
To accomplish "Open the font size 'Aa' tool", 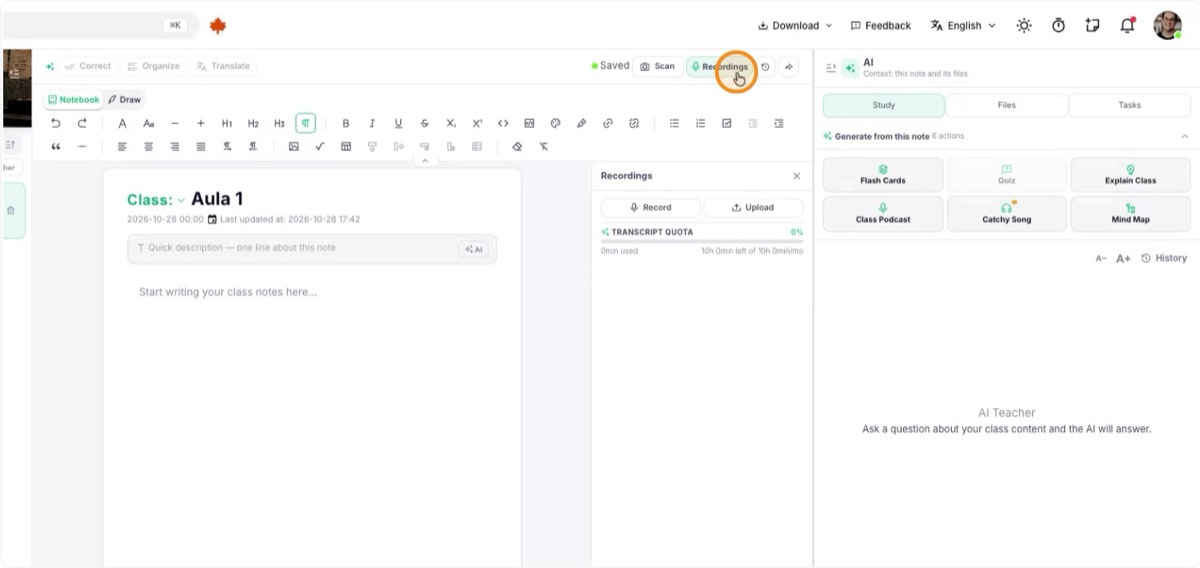I will tap(148, 123).
